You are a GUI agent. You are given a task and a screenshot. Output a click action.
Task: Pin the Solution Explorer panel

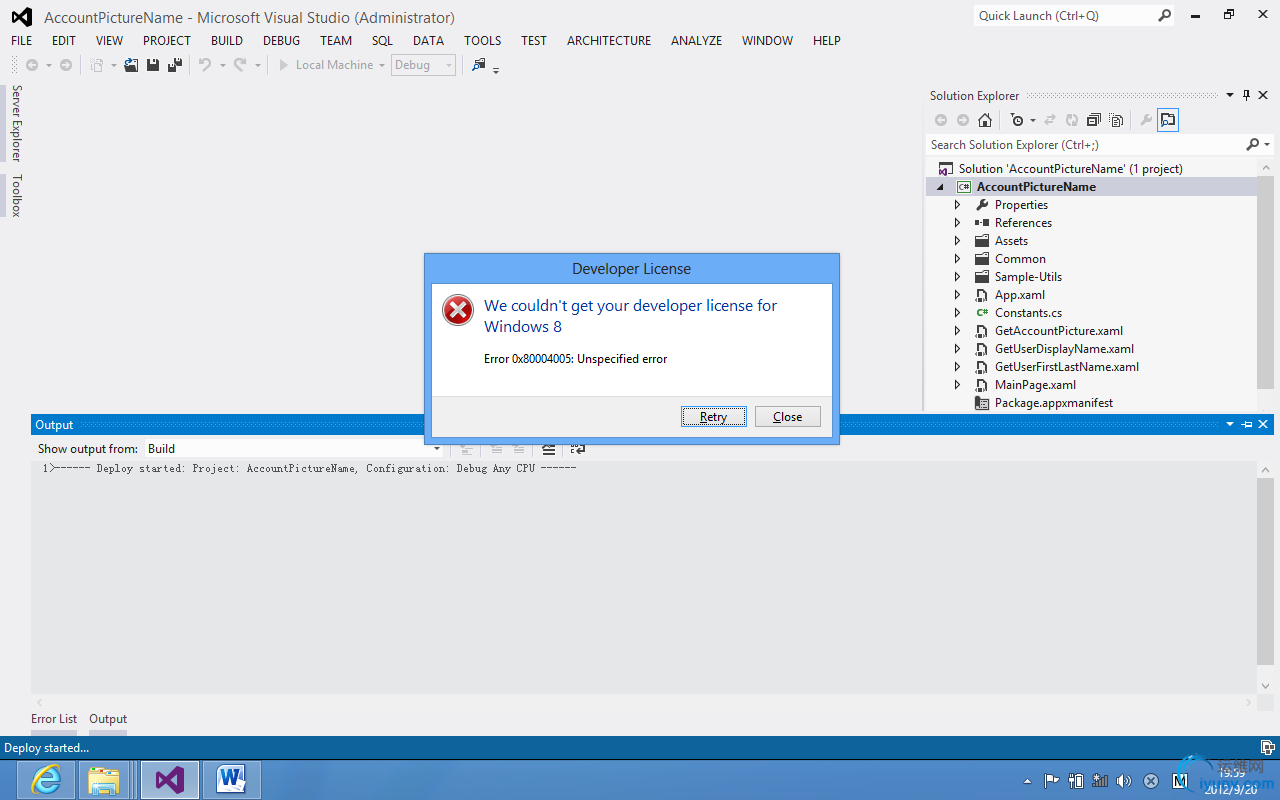click(x=1246, y=96)
